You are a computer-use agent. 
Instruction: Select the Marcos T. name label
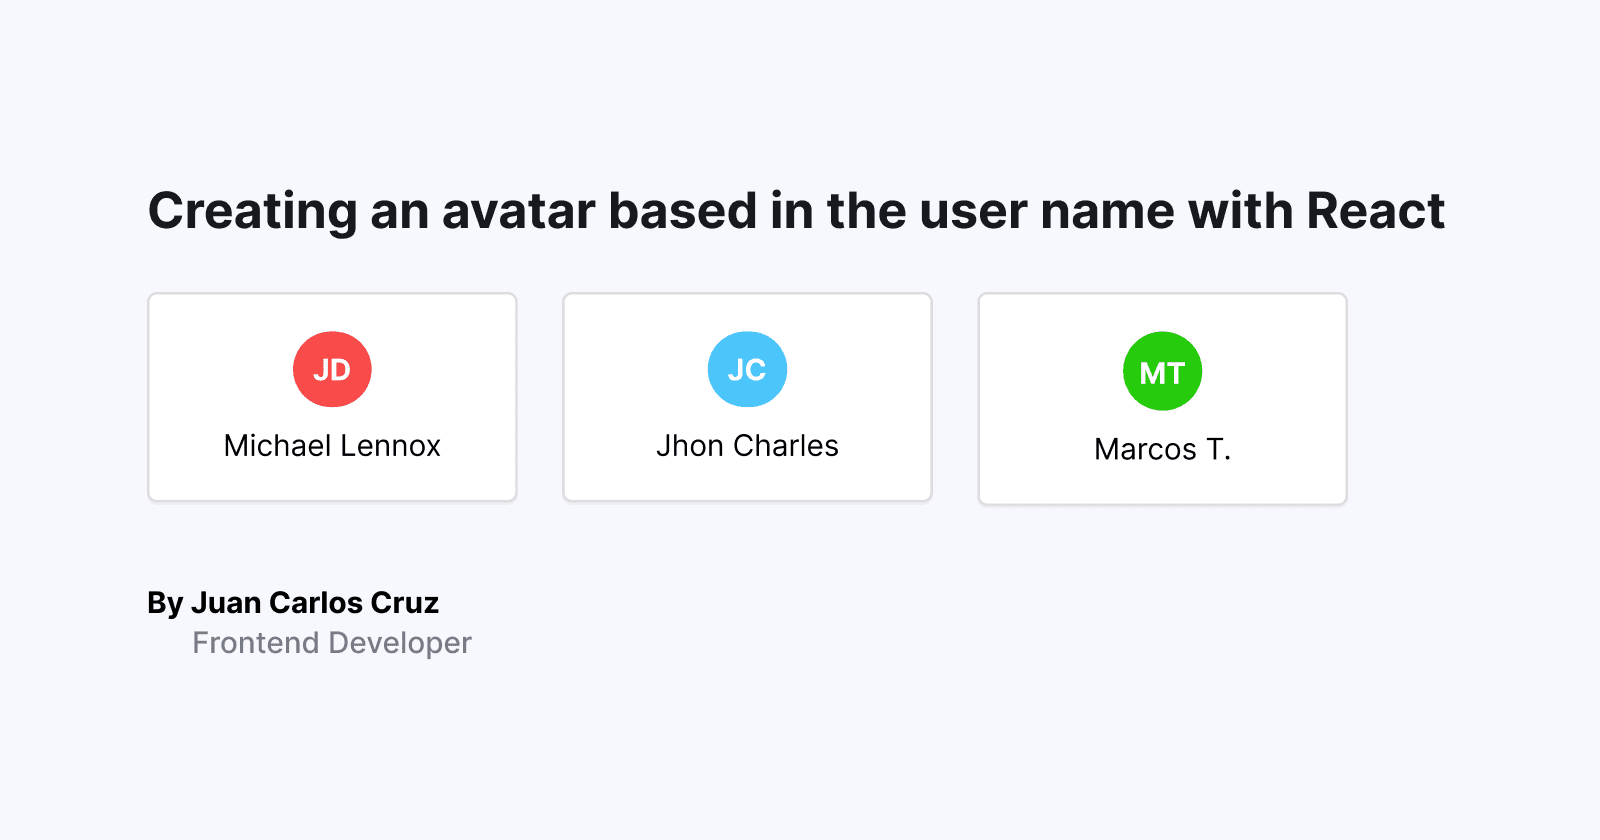[x=1162, y=450]
